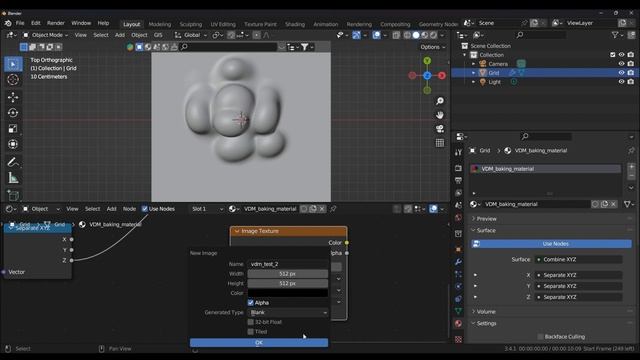Expand Camera item in outliner
This screenshot has height=360, width=640.
(473, 64)
